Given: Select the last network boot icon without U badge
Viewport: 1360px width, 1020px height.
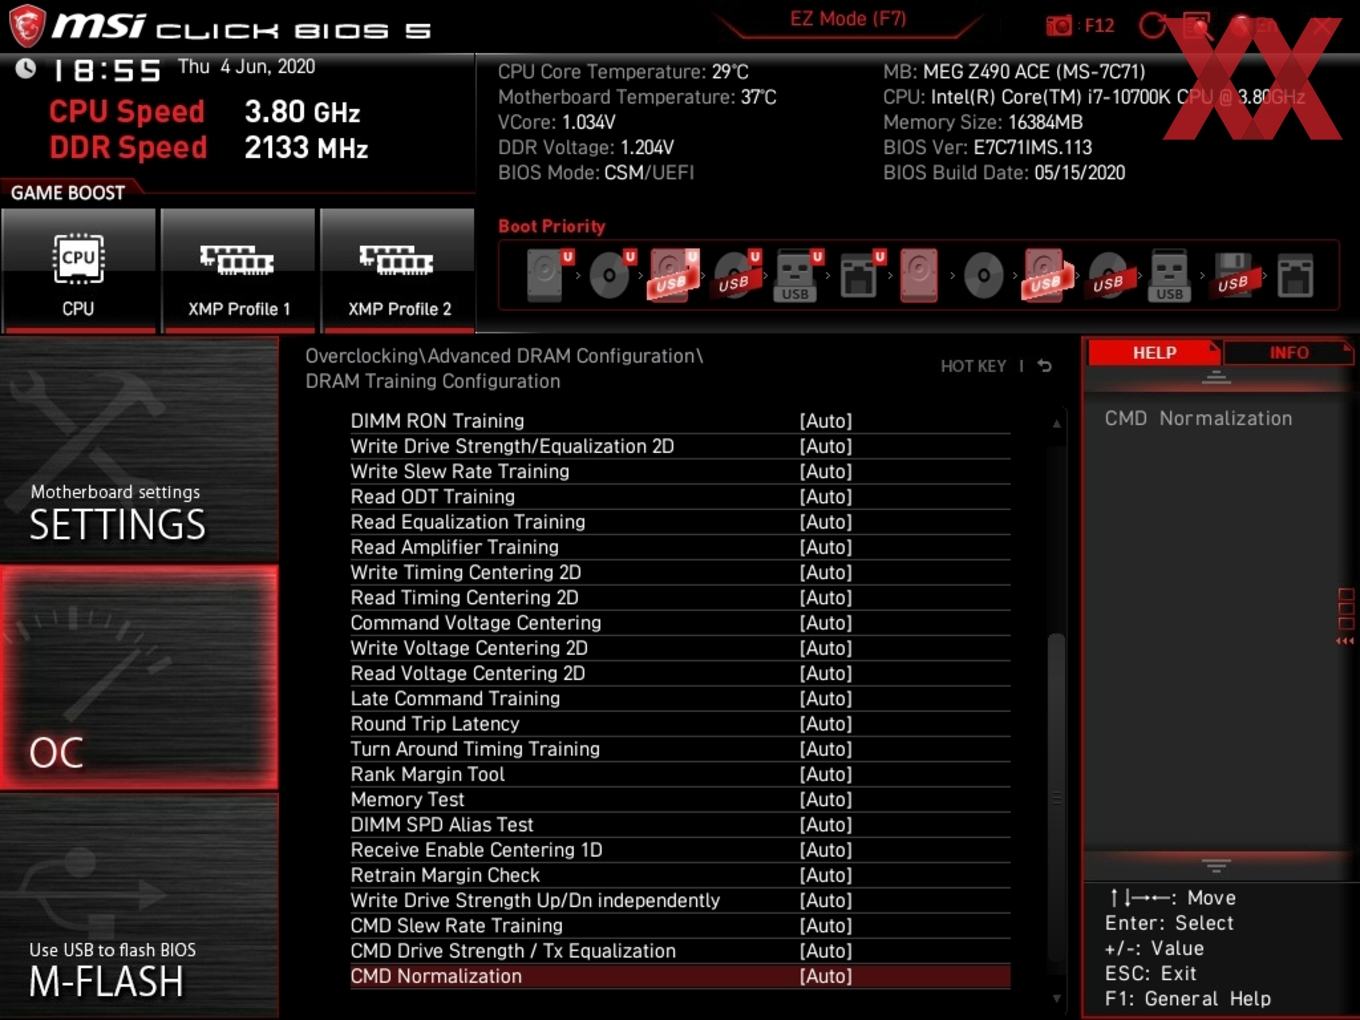Looking at the screenshot, I should click(1295, 275).
